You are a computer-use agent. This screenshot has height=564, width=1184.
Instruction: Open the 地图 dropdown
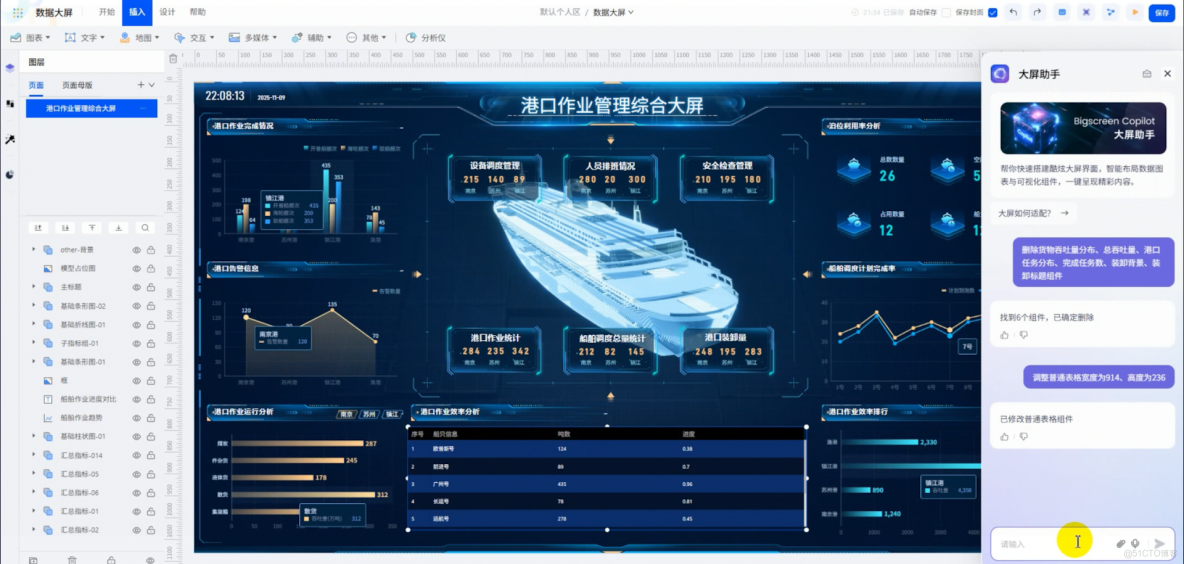[140, 37]
